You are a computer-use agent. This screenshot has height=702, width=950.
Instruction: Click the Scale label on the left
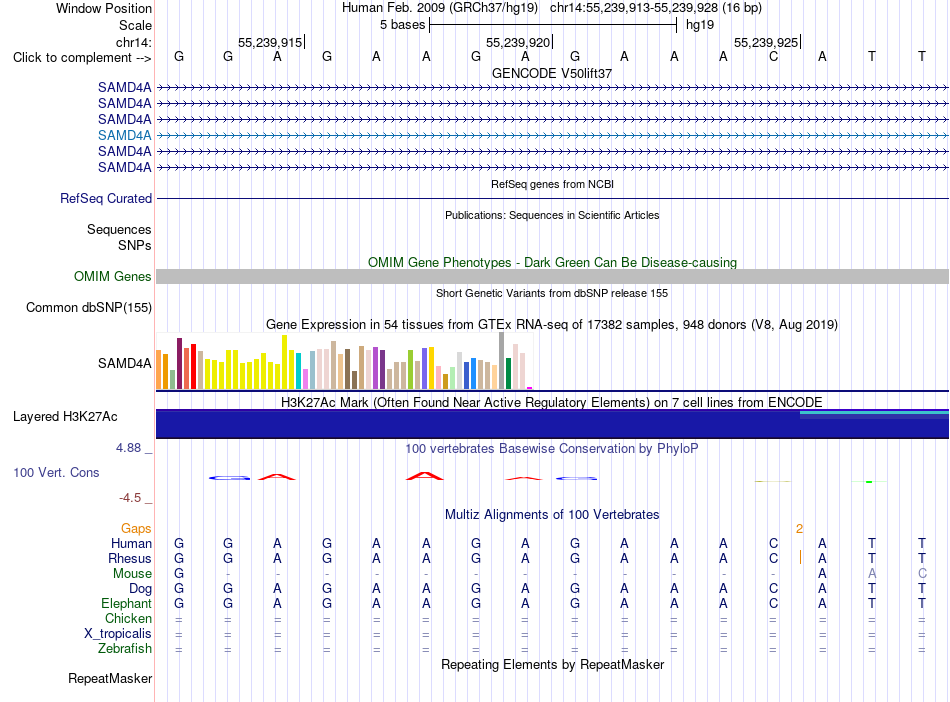[x=135, y=25]
